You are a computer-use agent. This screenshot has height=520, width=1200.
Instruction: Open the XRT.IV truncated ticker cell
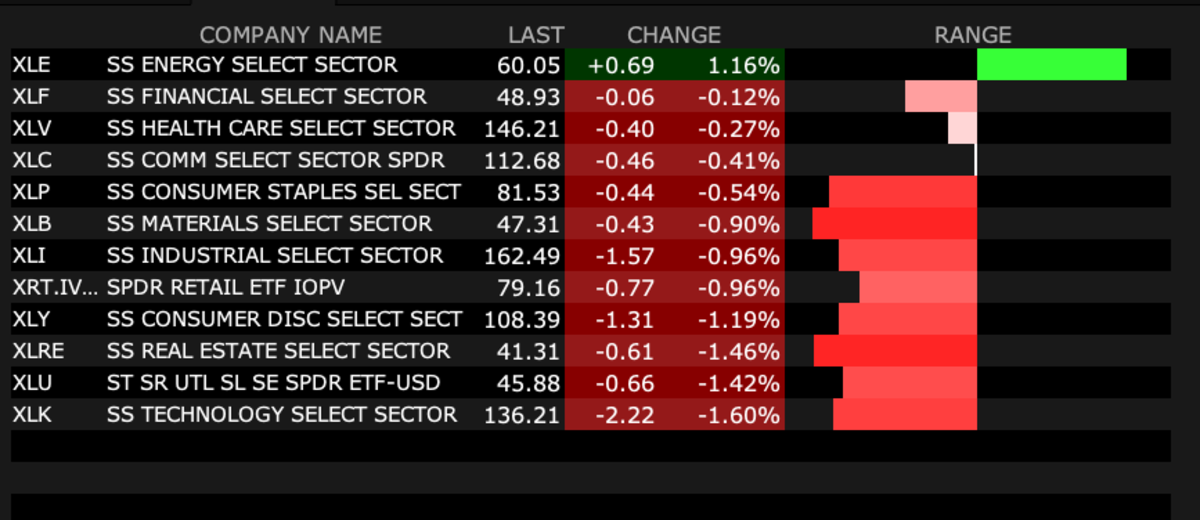point(55,288)
